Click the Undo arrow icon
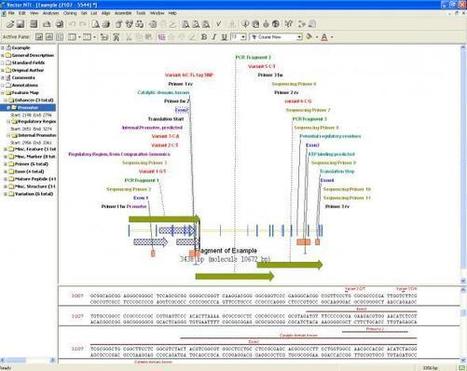This screenshot has height=371, width=467. click(x=72, y=24)
